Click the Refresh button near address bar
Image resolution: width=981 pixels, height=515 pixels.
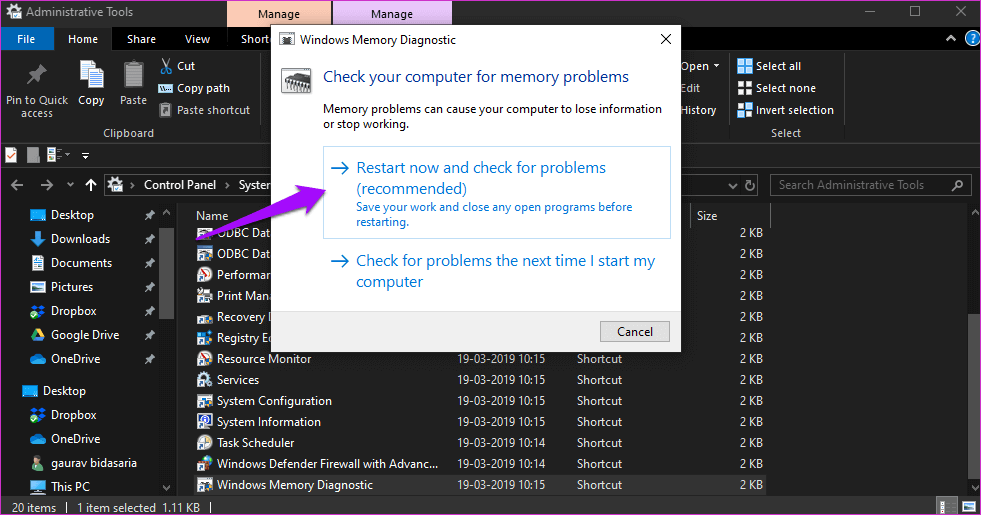[x=750, y=185]
